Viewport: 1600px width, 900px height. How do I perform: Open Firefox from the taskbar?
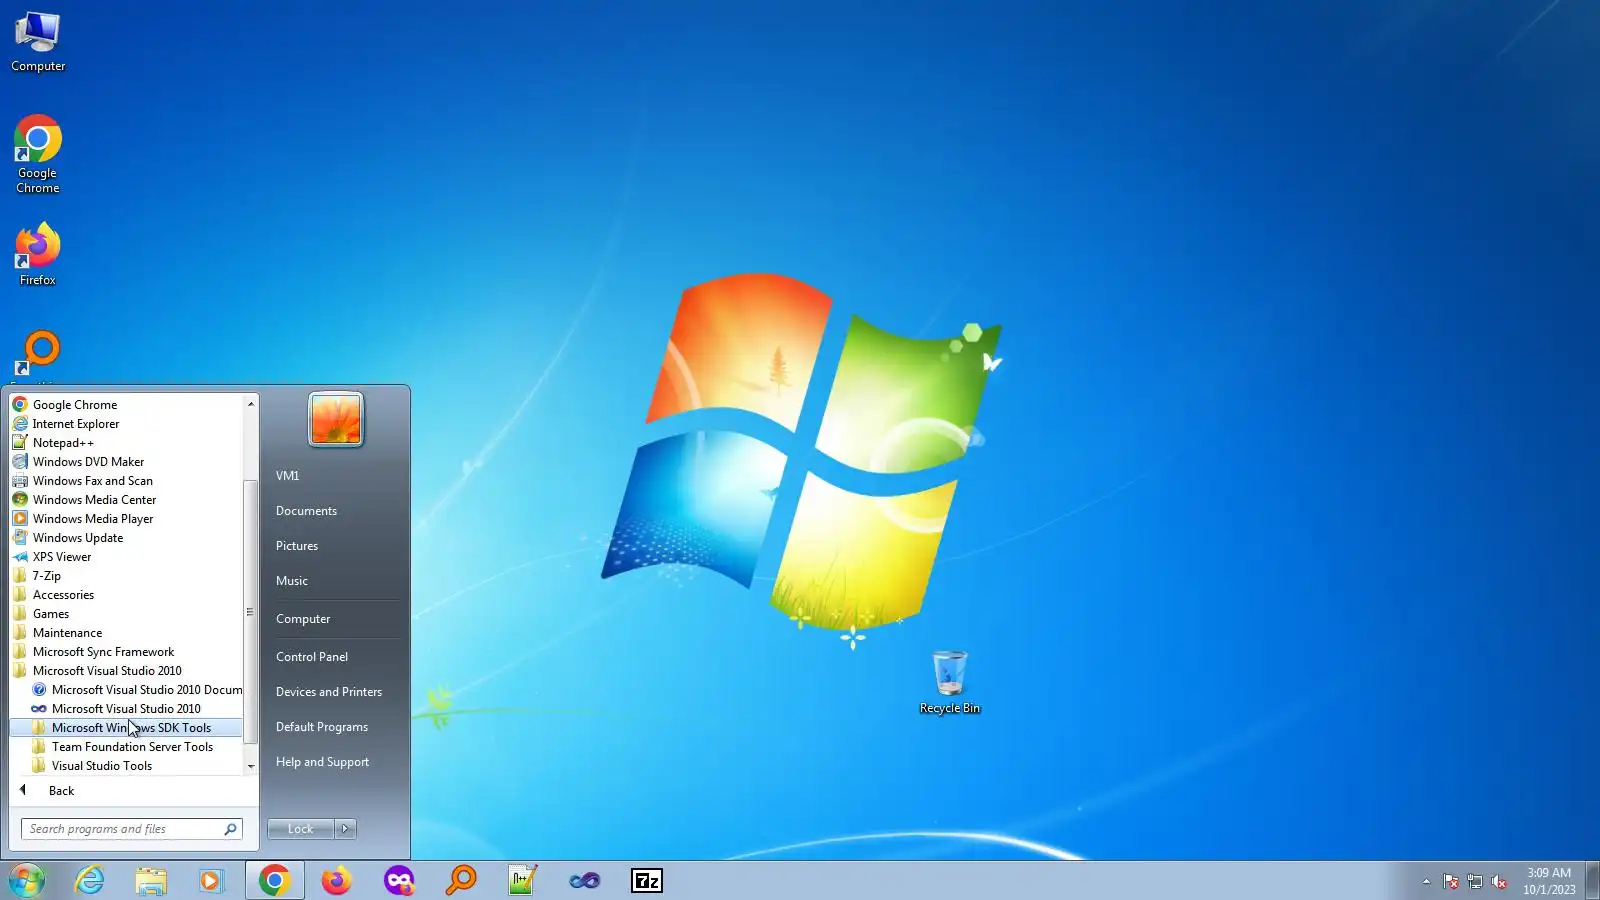(x=337, y=881)
